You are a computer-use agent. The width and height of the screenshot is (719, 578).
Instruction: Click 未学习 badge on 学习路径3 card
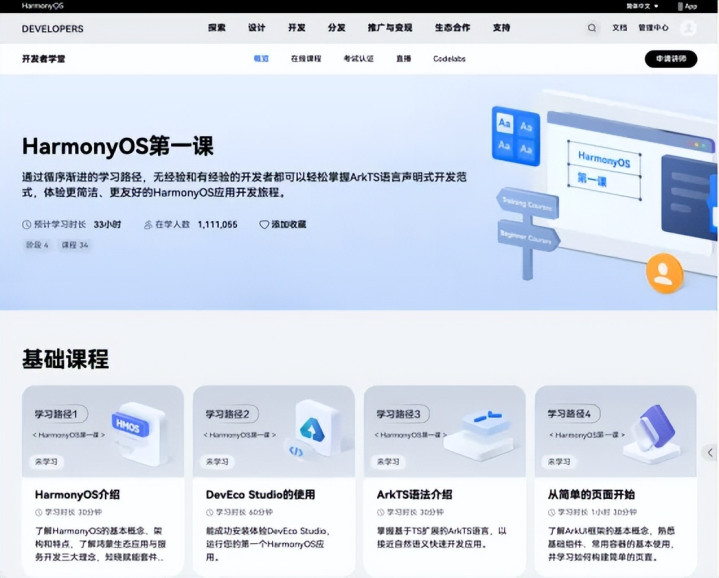click(388, 462)
